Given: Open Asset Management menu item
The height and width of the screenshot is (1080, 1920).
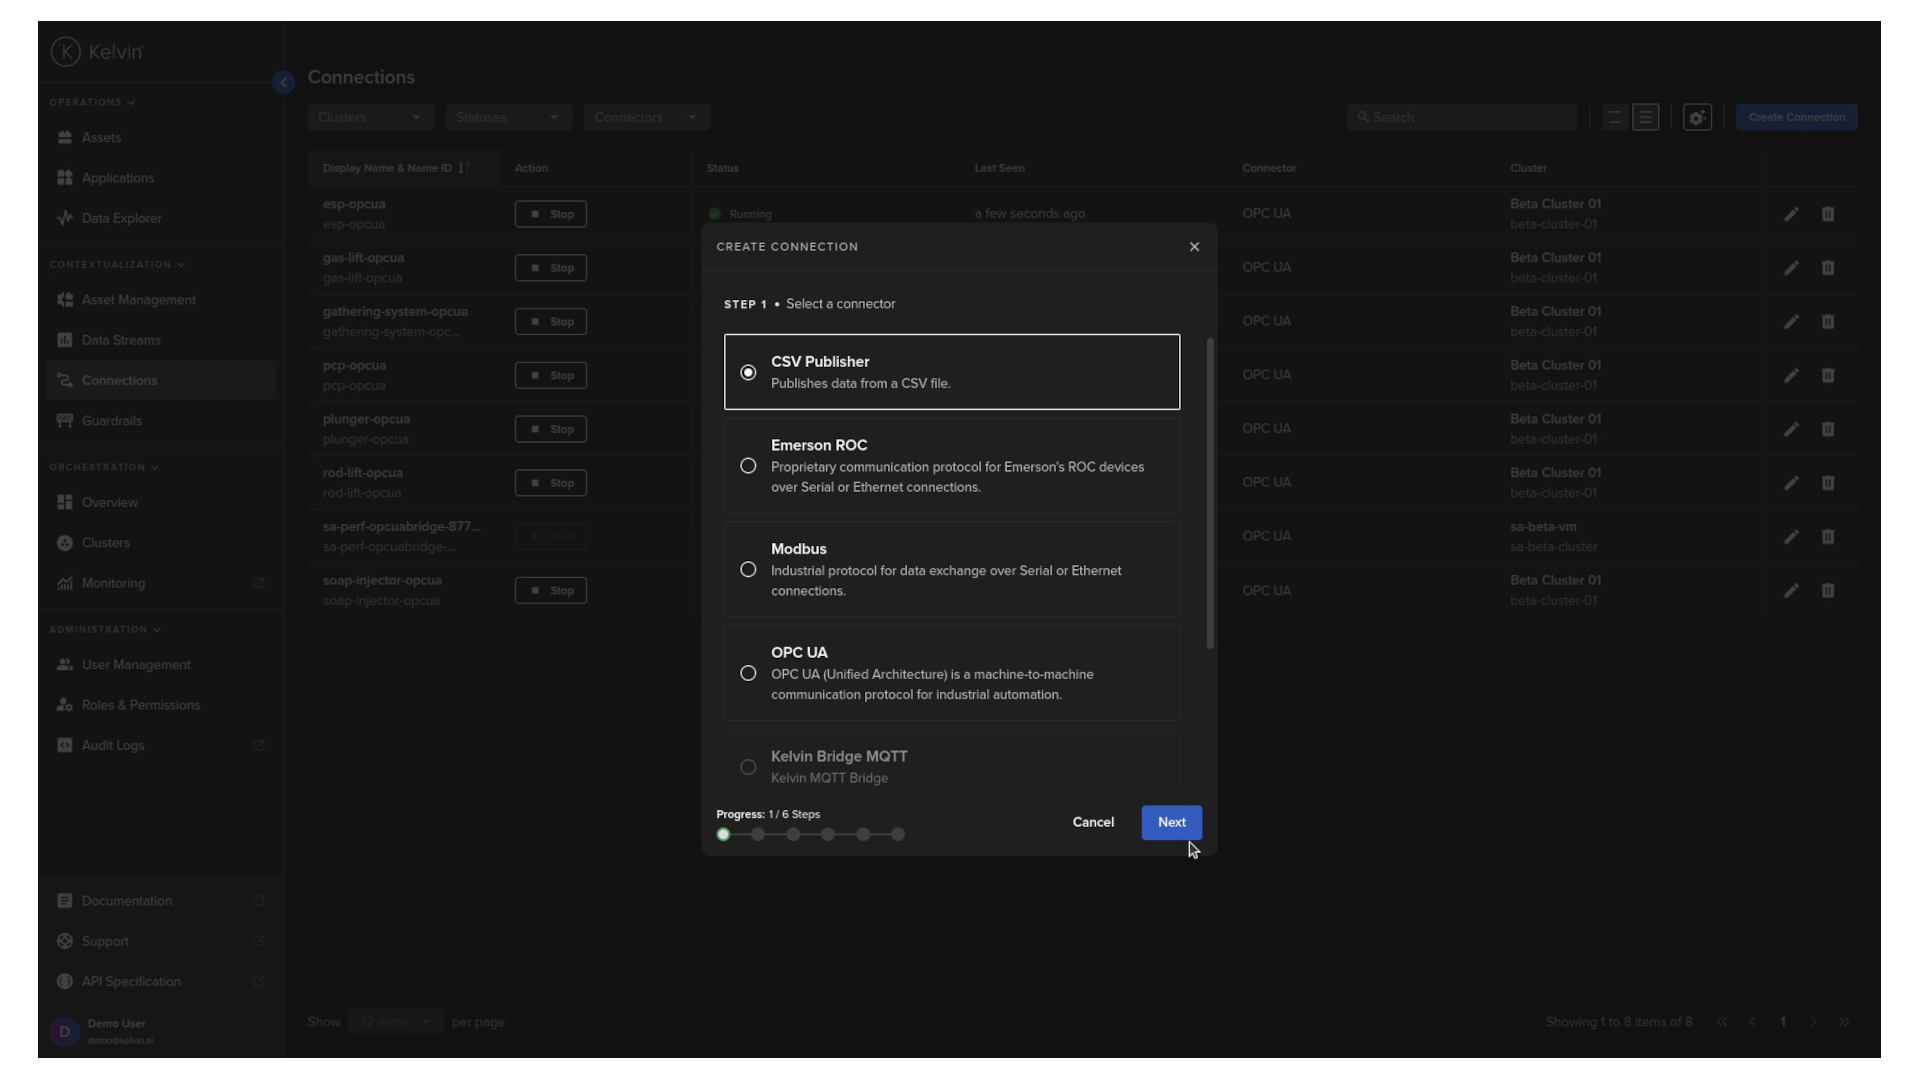Looking at the screenshot, I should point(138,300).
